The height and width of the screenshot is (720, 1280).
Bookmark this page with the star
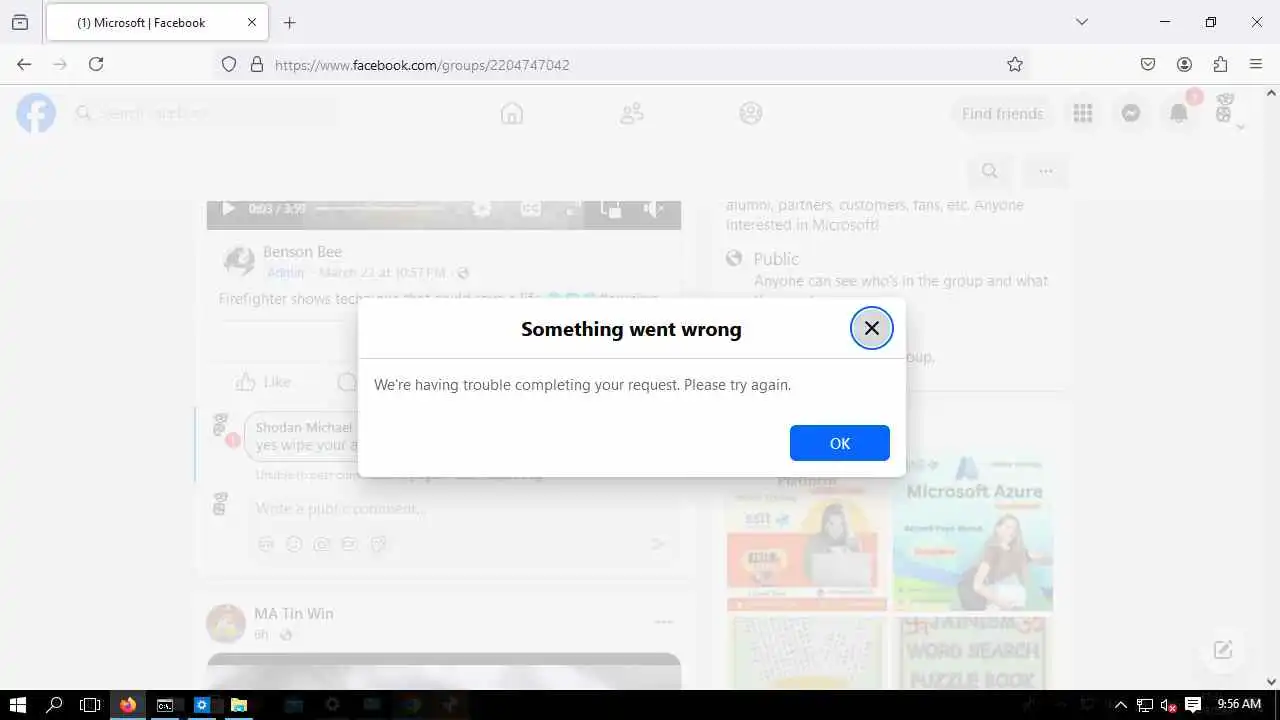tap(1015, 64)
